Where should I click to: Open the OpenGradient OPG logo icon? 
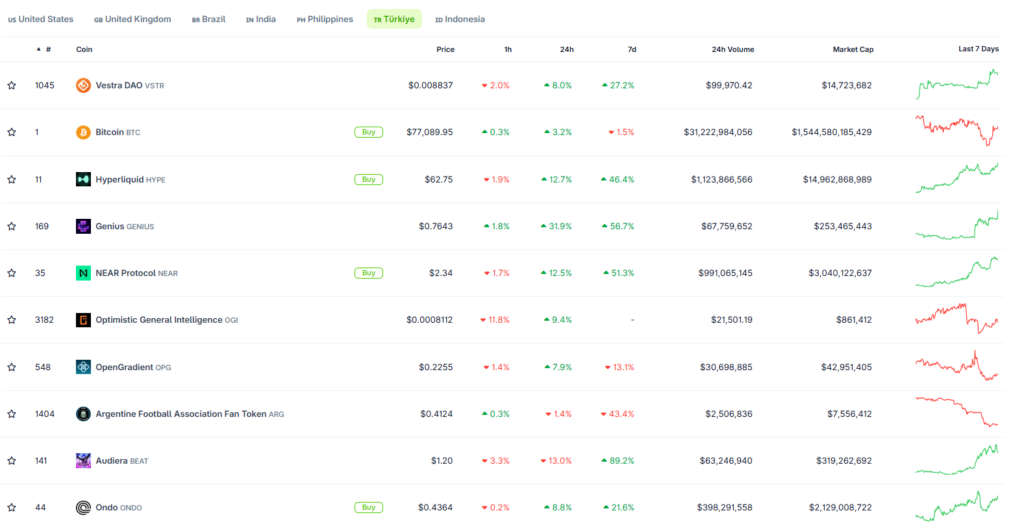[83, 367]
